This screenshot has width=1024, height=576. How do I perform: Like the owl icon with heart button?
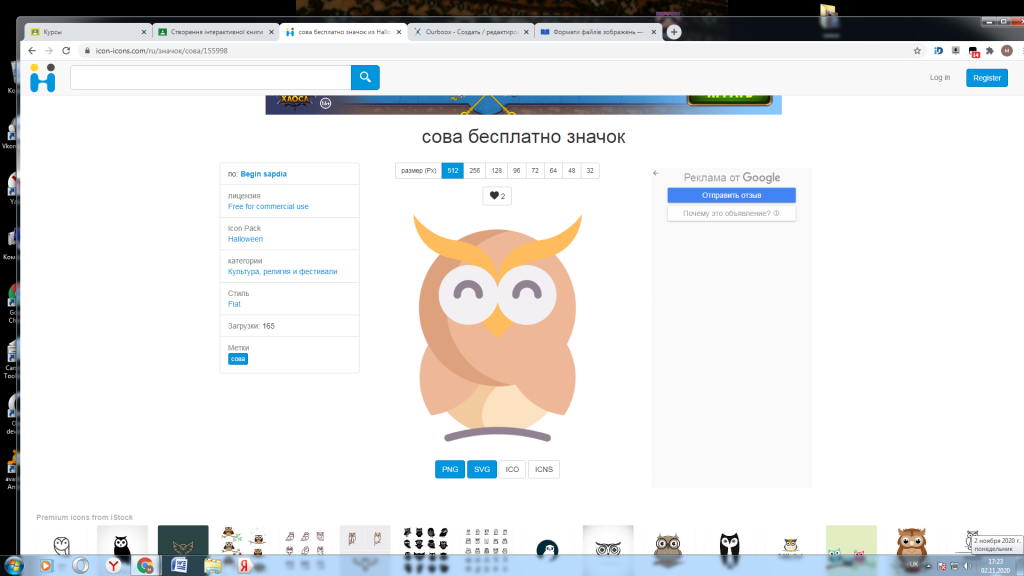496,196
